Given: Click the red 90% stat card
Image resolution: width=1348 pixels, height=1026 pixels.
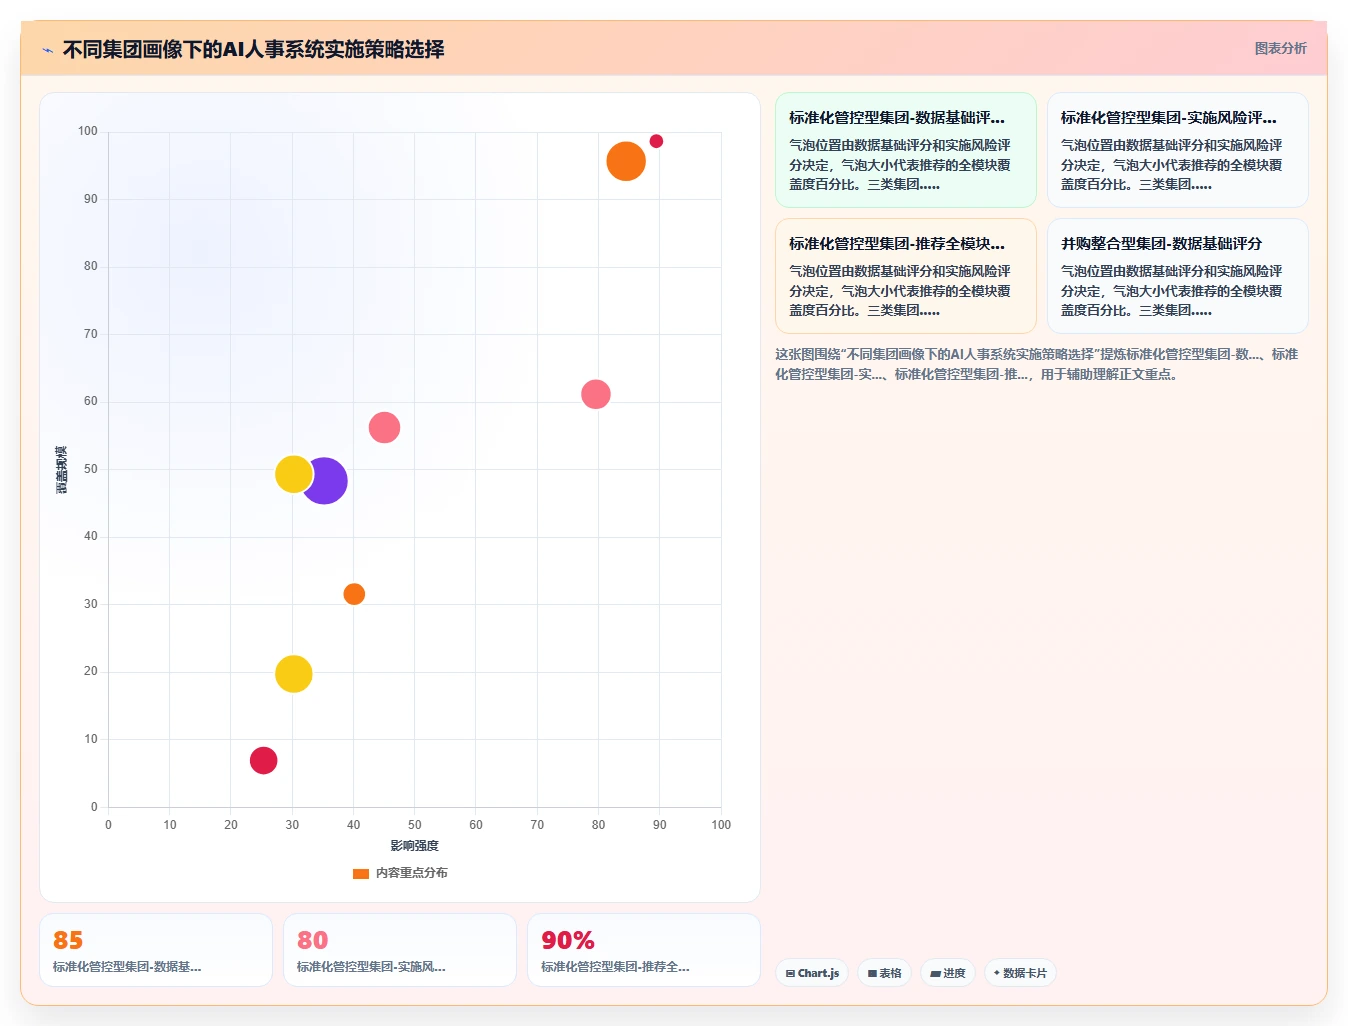Looking at the screenshot, I should pyautogui.click(x=644, y=950).
